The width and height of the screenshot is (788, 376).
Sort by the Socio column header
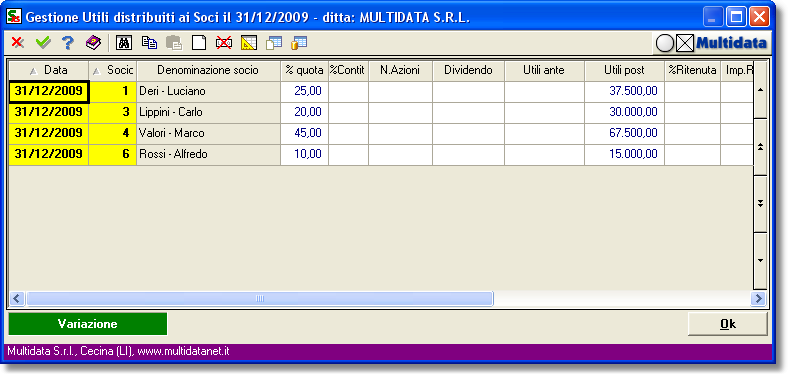coord(113,71)
